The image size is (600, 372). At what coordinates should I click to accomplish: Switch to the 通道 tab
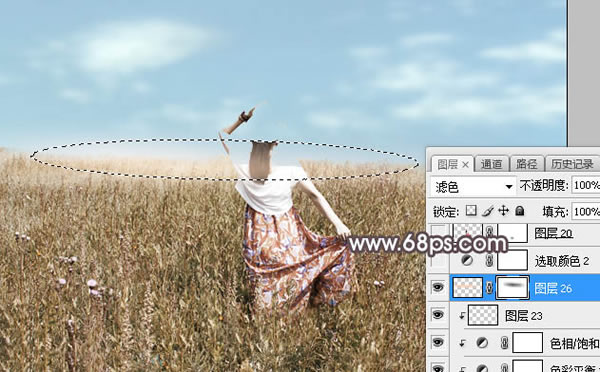point(491,164)
